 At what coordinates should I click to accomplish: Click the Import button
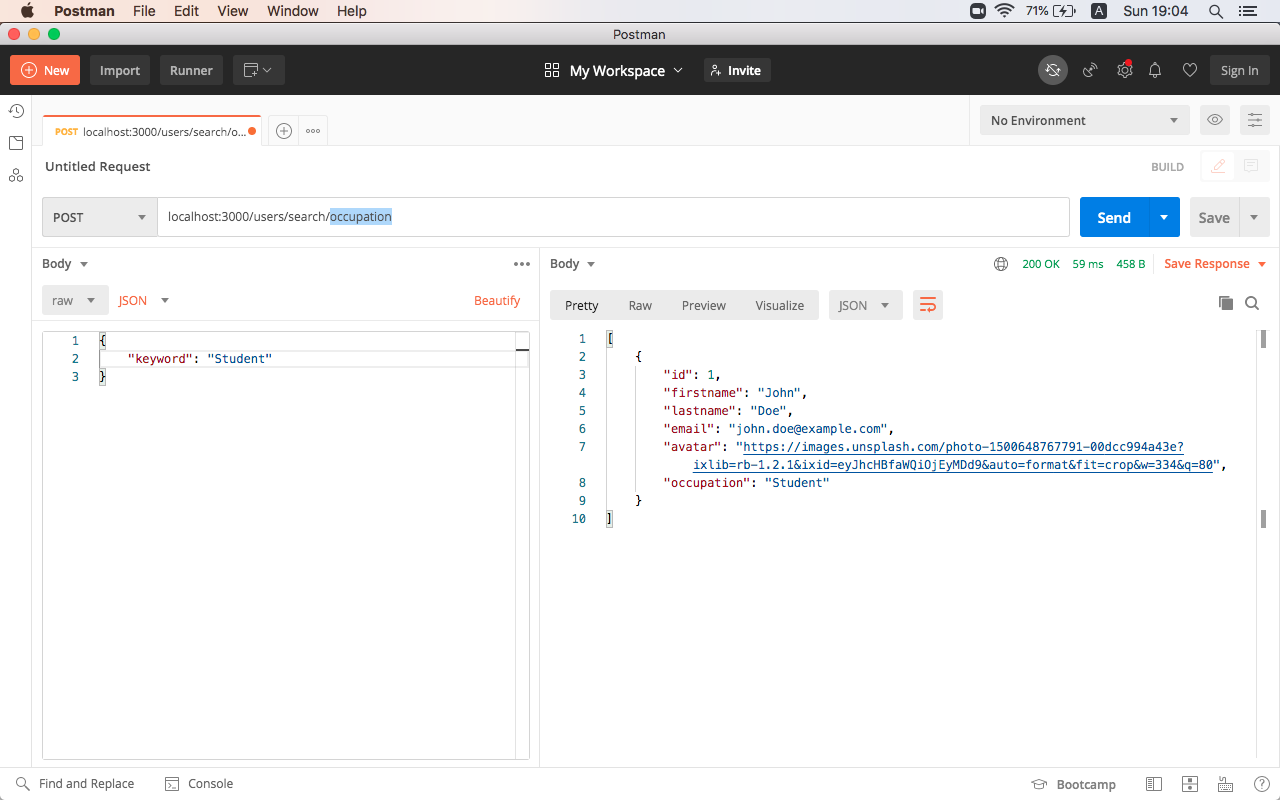[x=120, y=70]
